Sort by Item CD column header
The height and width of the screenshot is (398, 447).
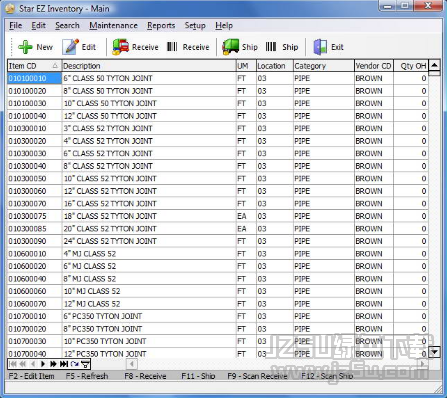pos(34,66)
